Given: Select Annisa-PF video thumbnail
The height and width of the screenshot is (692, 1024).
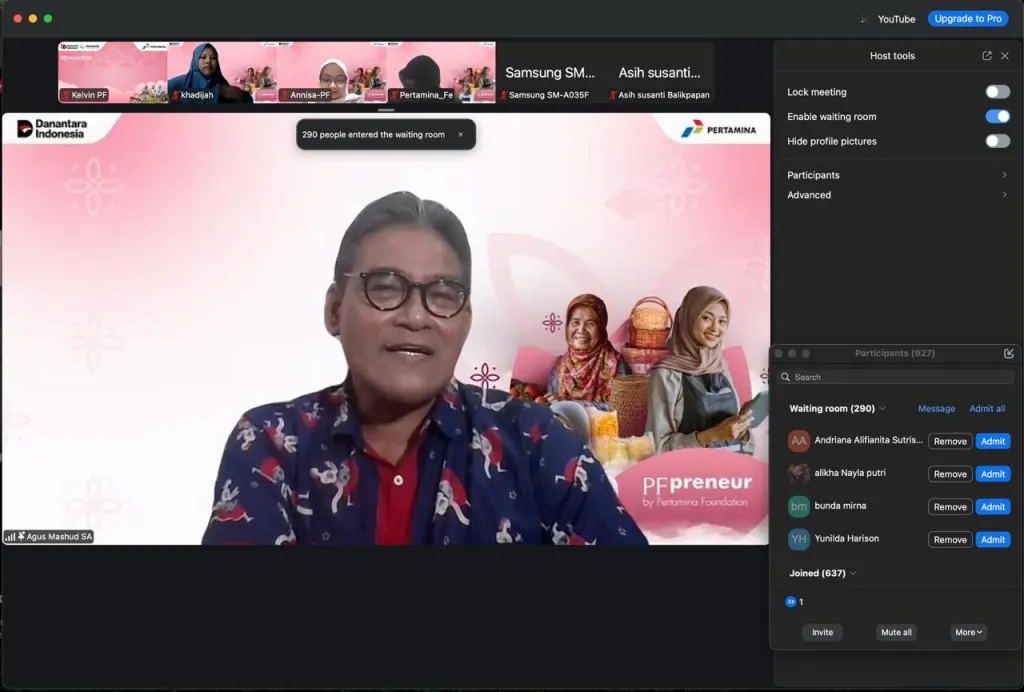Looking at the screenshot, I should (x=332, y=72).
